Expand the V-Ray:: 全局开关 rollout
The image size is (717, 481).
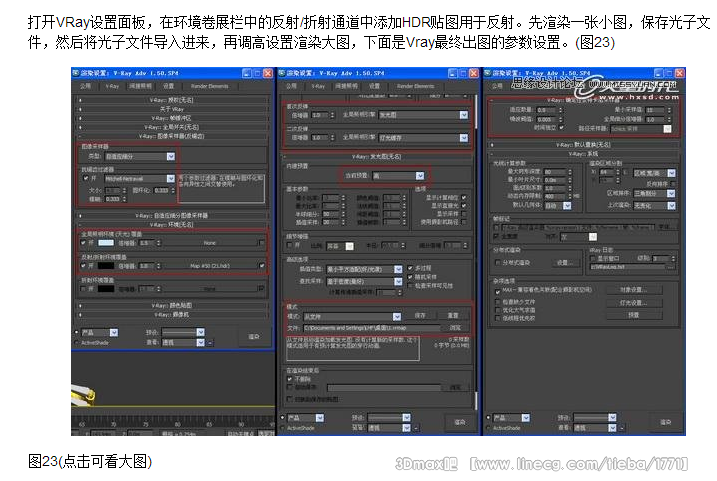tap(171, 127)
